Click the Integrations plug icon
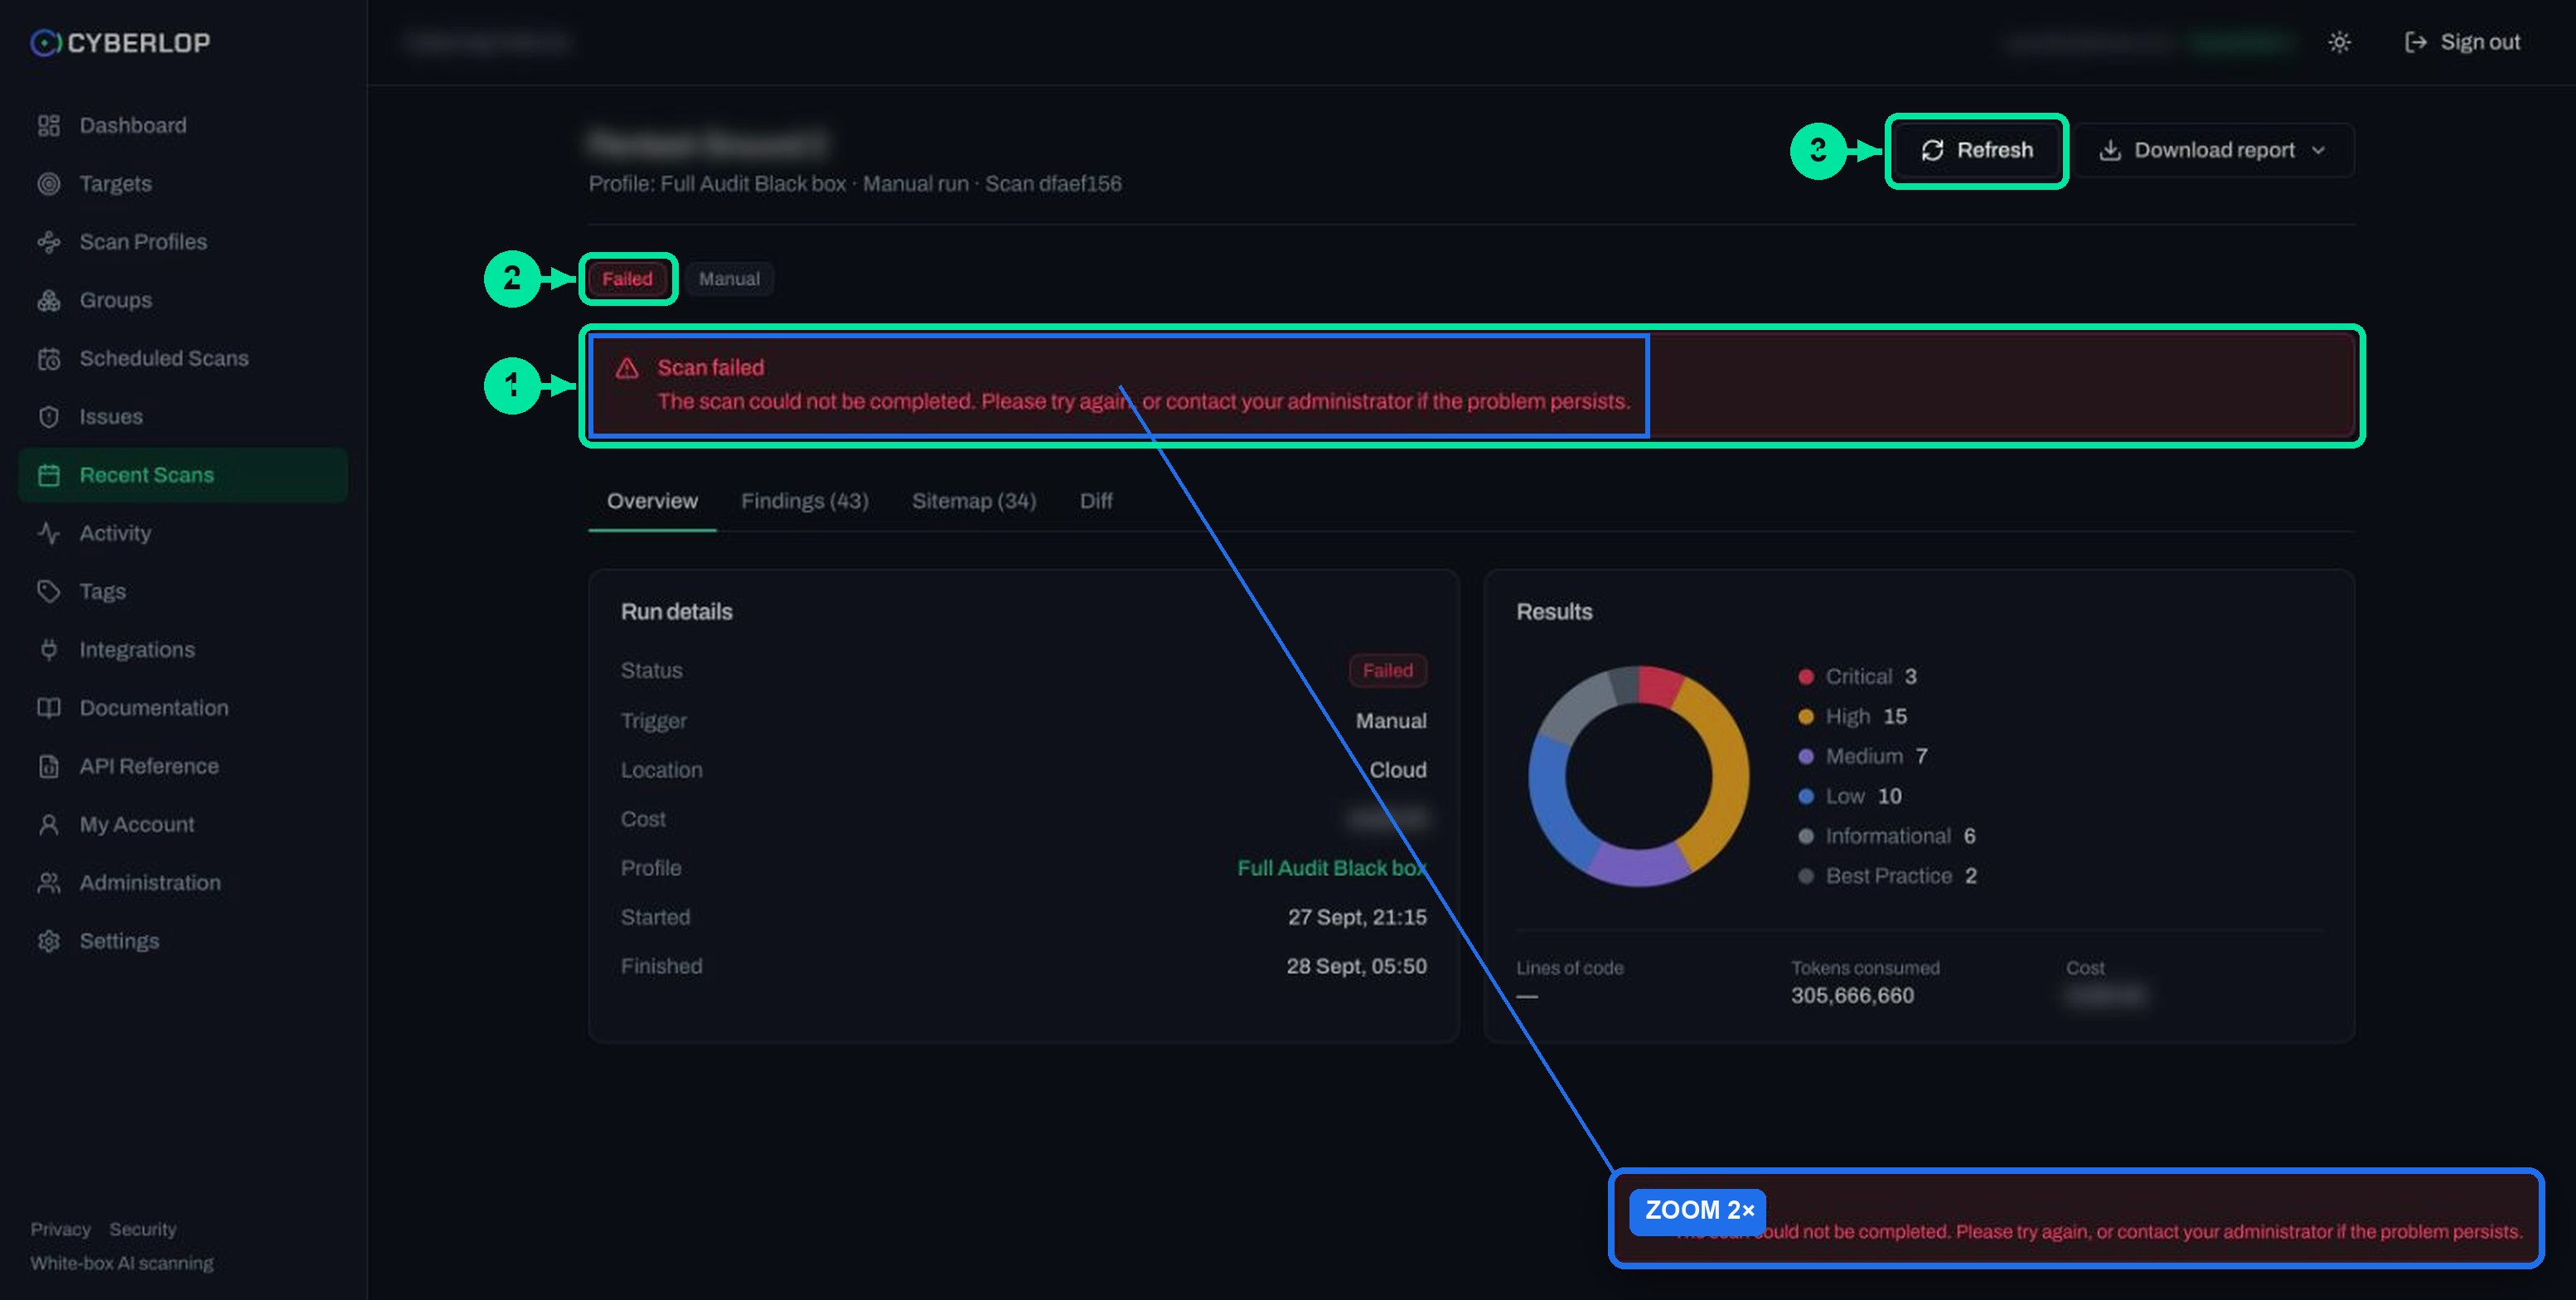 tap(48, 649)
